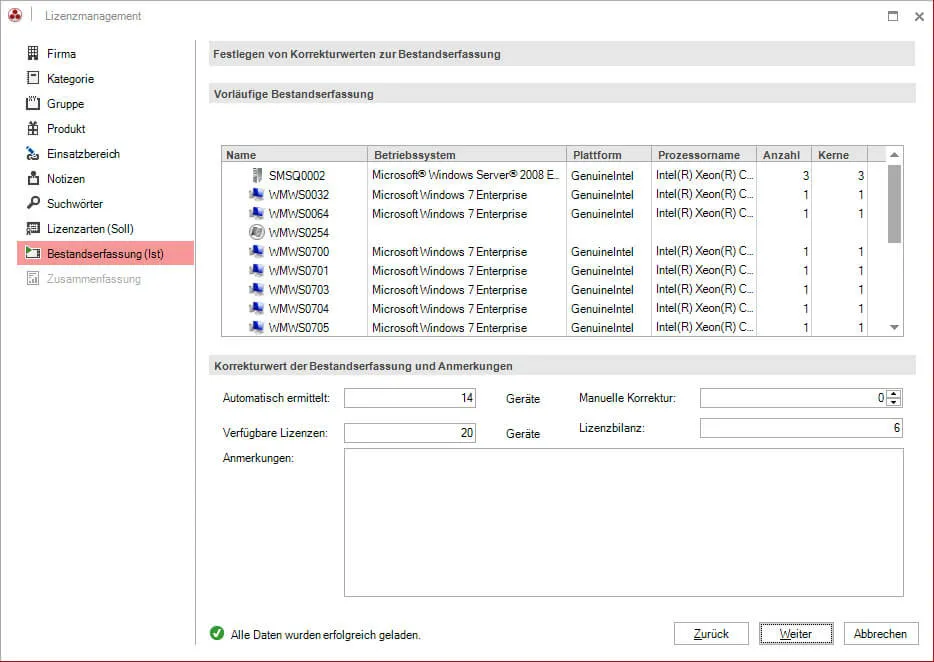Click into the Anmerkungen text area
934x662 pixels.
click(x=624, y=523)
